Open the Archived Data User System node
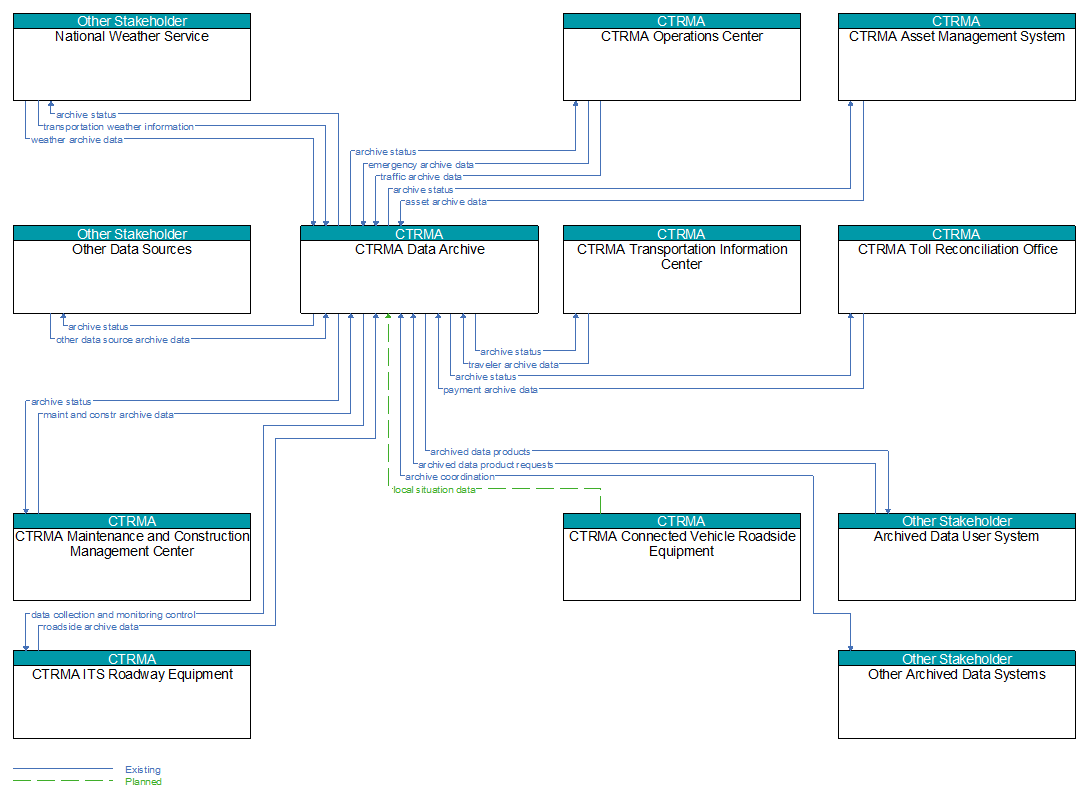Screen dimensions: 1086x800 coord(956,557)
